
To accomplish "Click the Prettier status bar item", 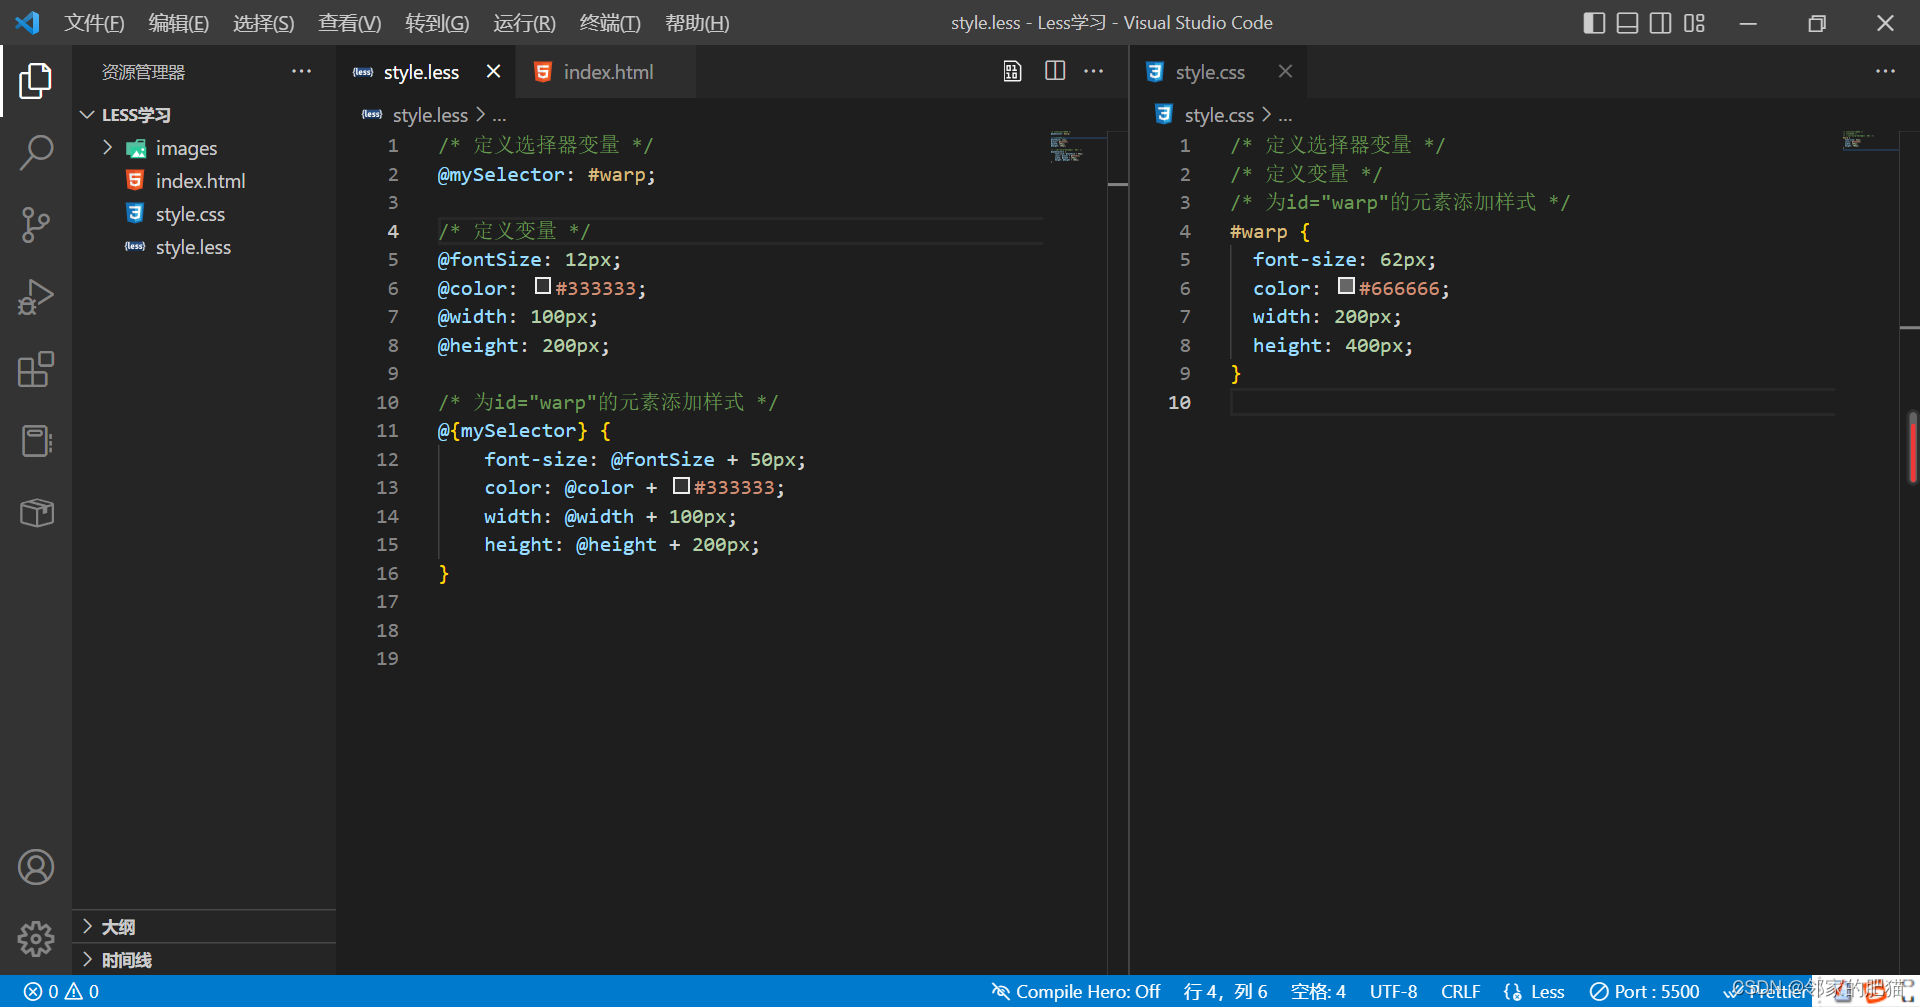I will (1768, 991).
